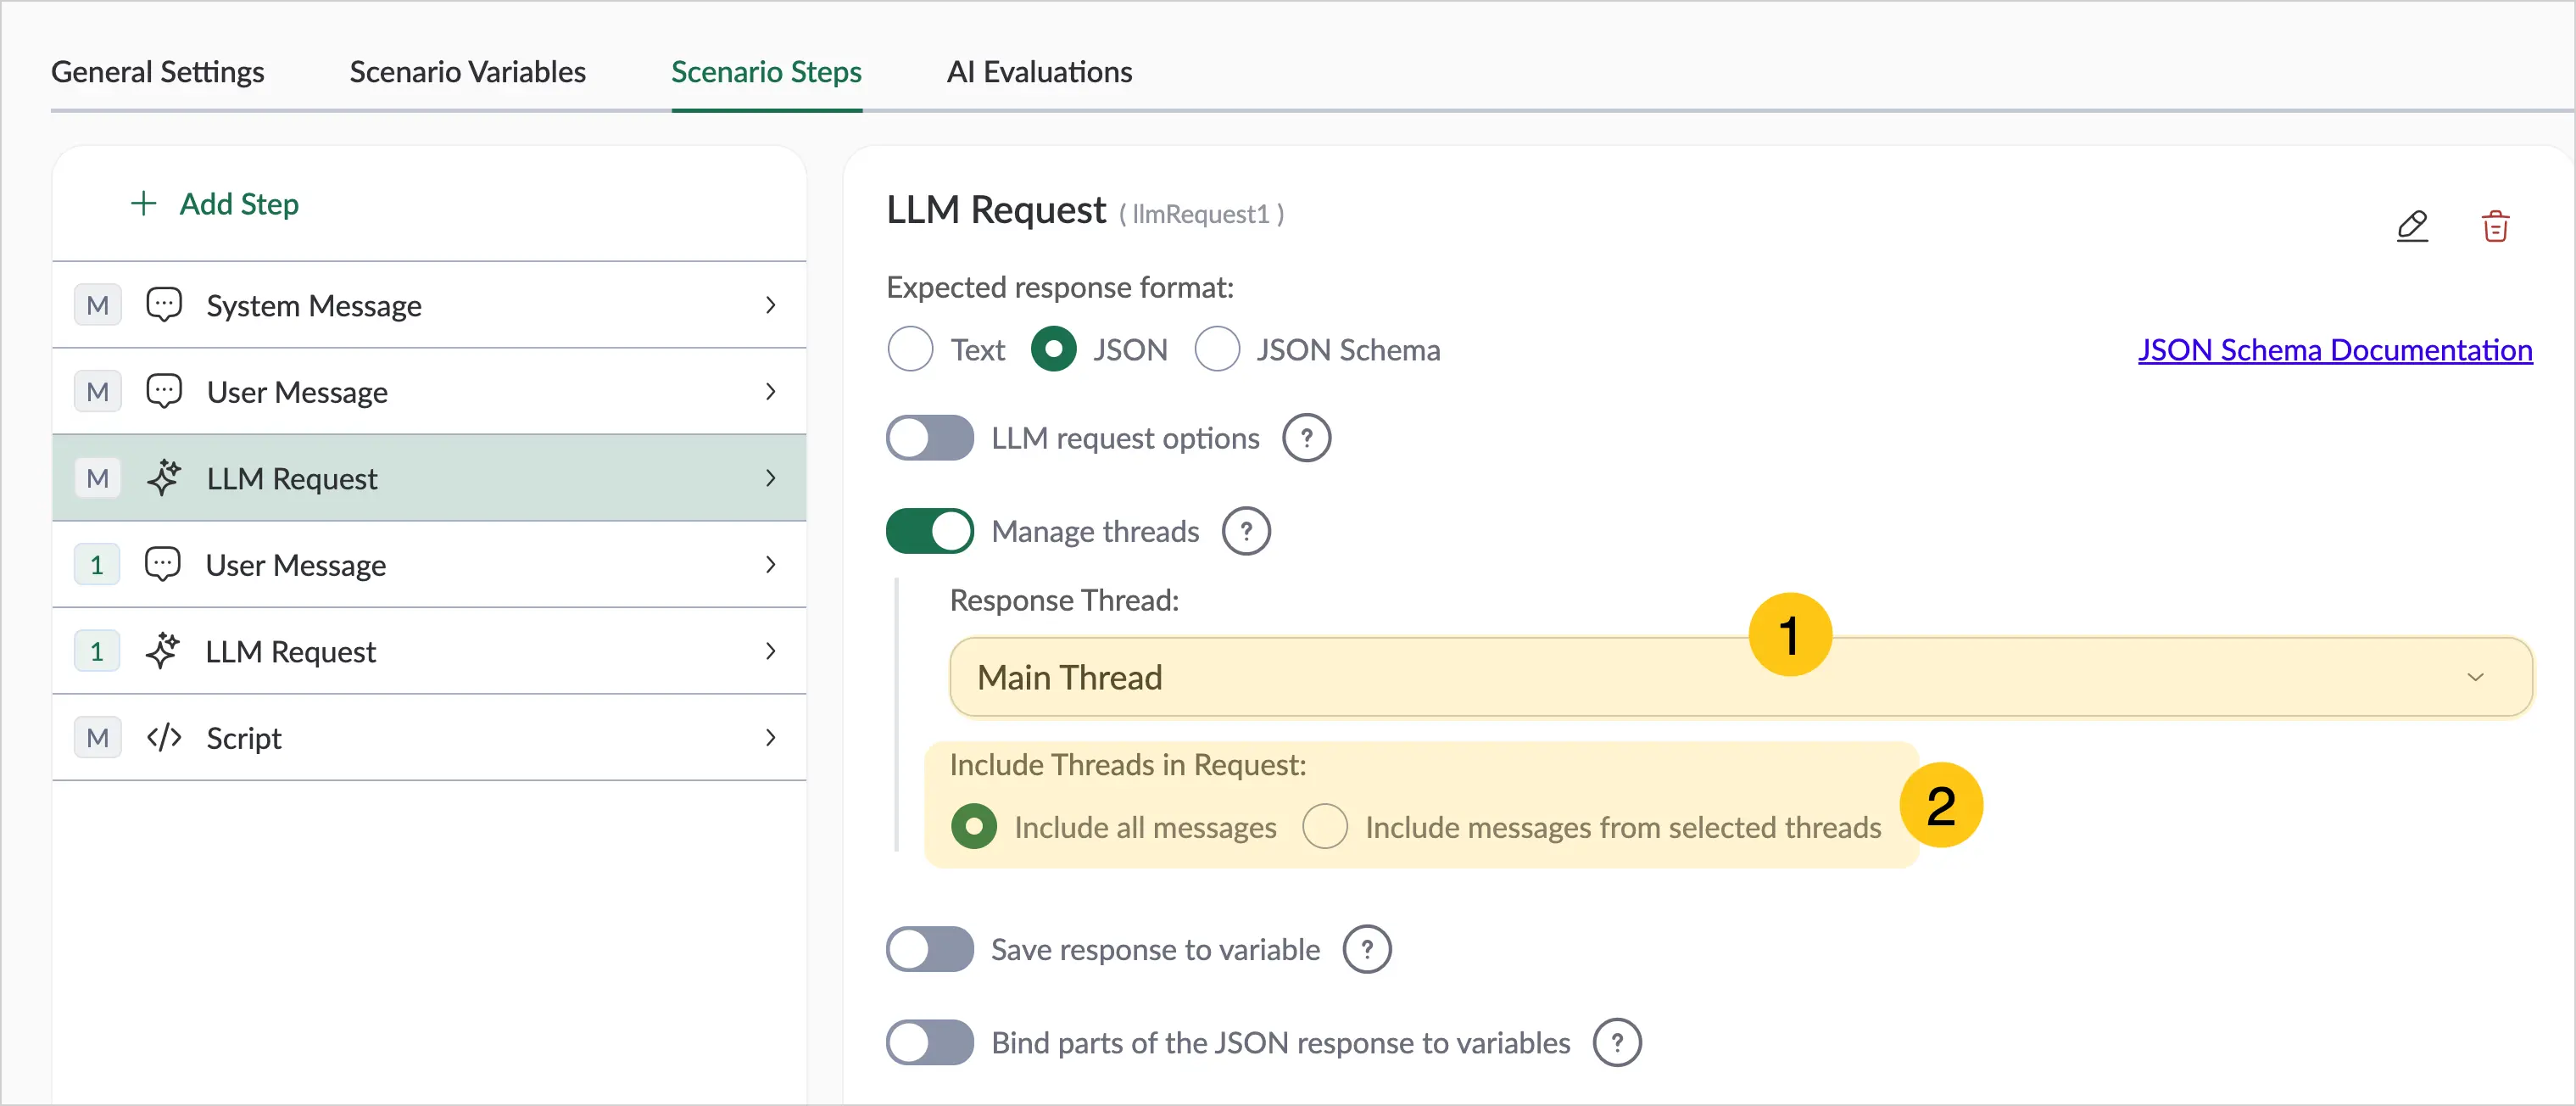Open the AI Evaluations tab
Viewport: 2576px width, 1106px height.
click(1039, 72)
